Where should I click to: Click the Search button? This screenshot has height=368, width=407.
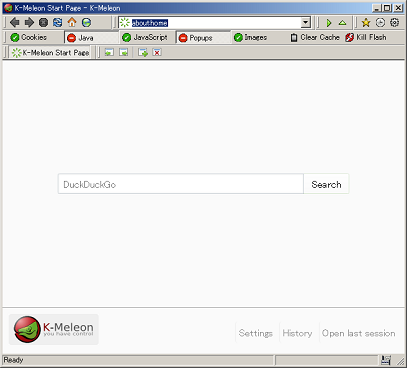326,184
